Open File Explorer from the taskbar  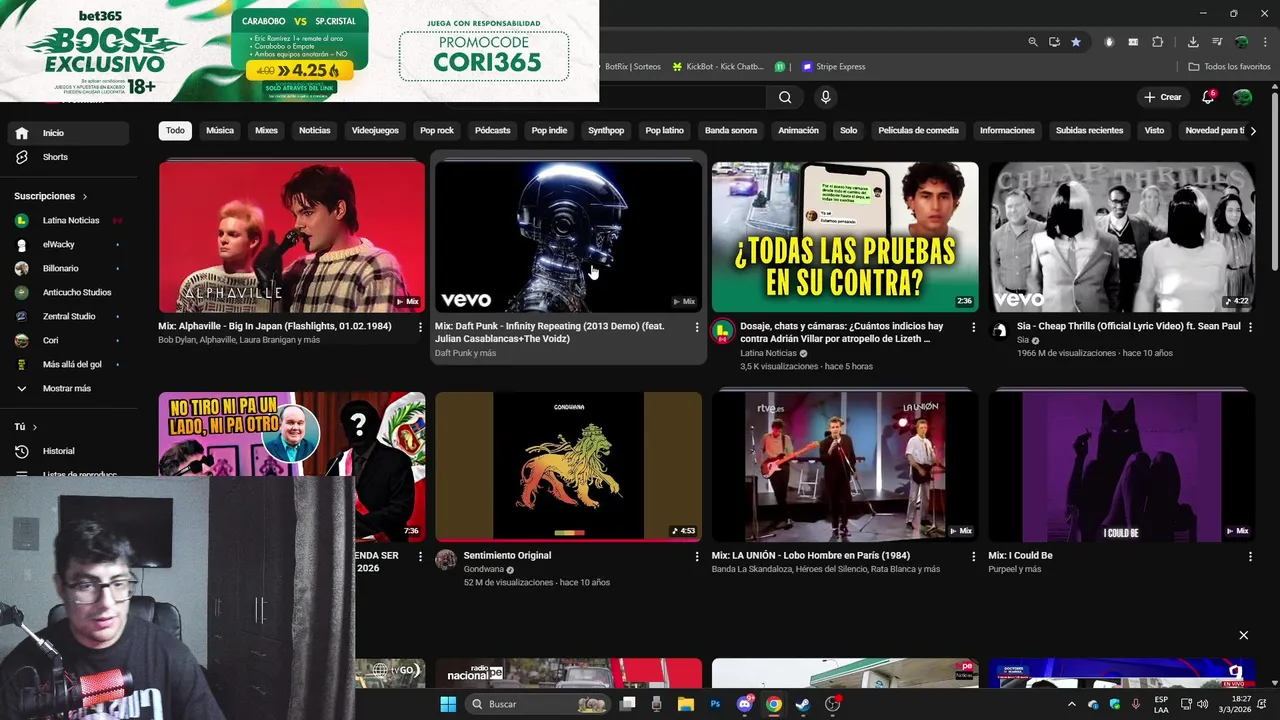pos(686,704)
